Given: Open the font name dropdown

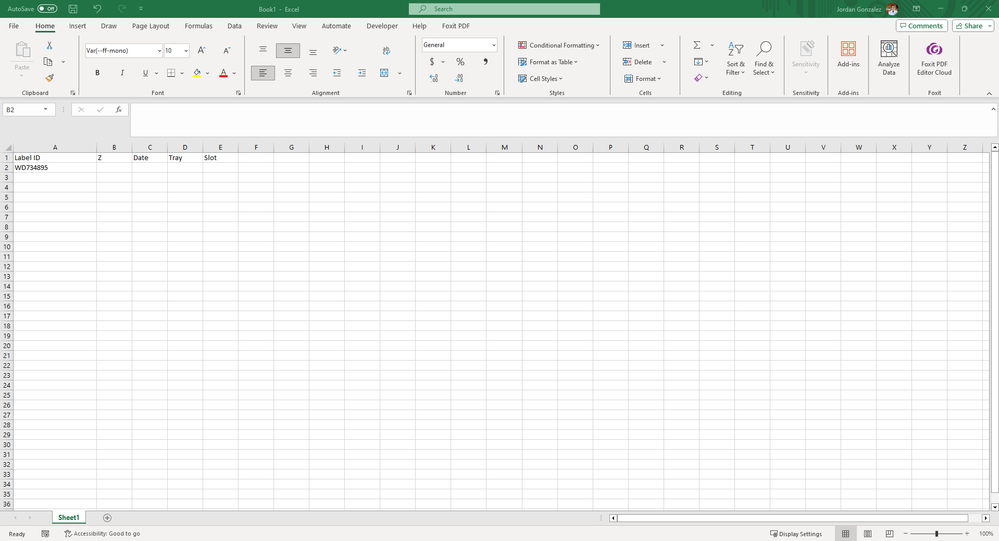Looking at the screenshot, I should click(x=159, y=51).
